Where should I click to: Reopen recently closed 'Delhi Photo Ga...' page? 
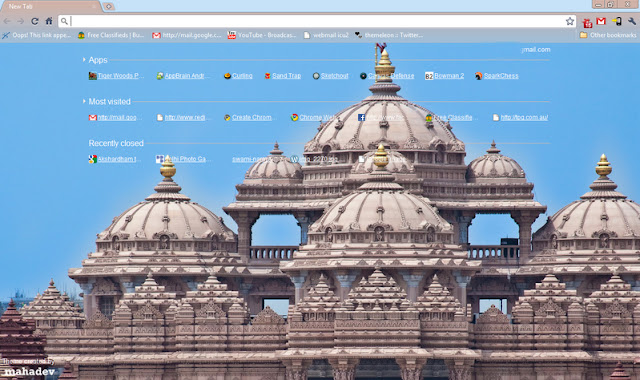[x=184, y=159]
